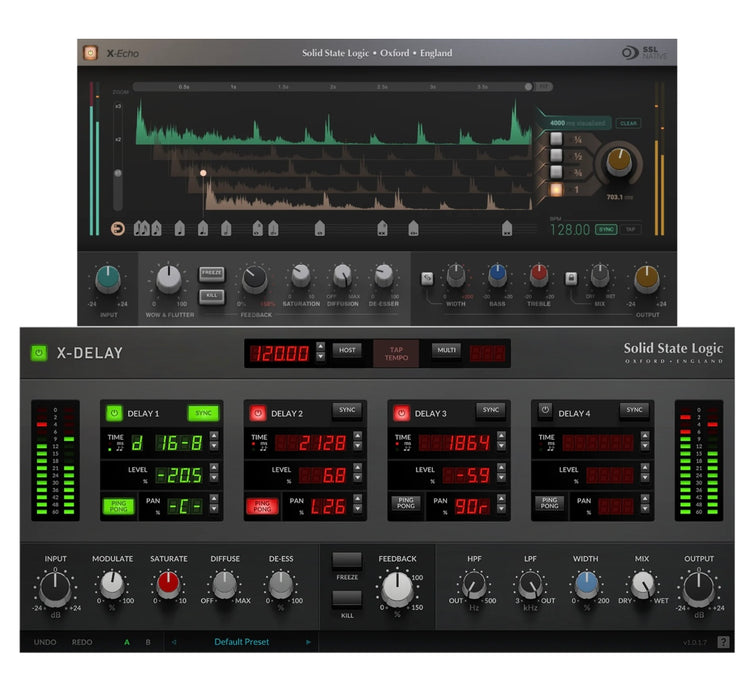Click the MULTI button in X-Delay
Viewport: 754px width, 700px height.
click(x=446, y=350)
